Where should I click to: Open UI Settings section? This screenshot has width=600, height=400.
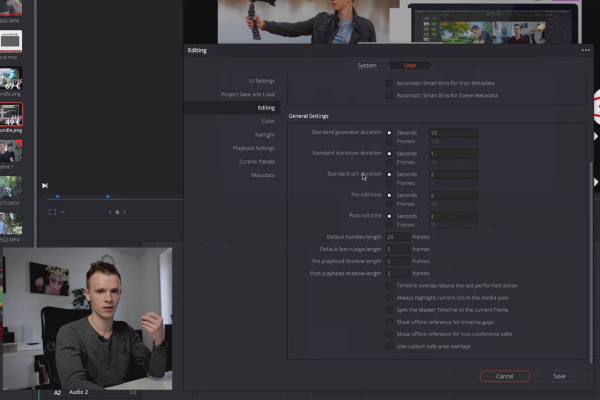pos(262,81)
